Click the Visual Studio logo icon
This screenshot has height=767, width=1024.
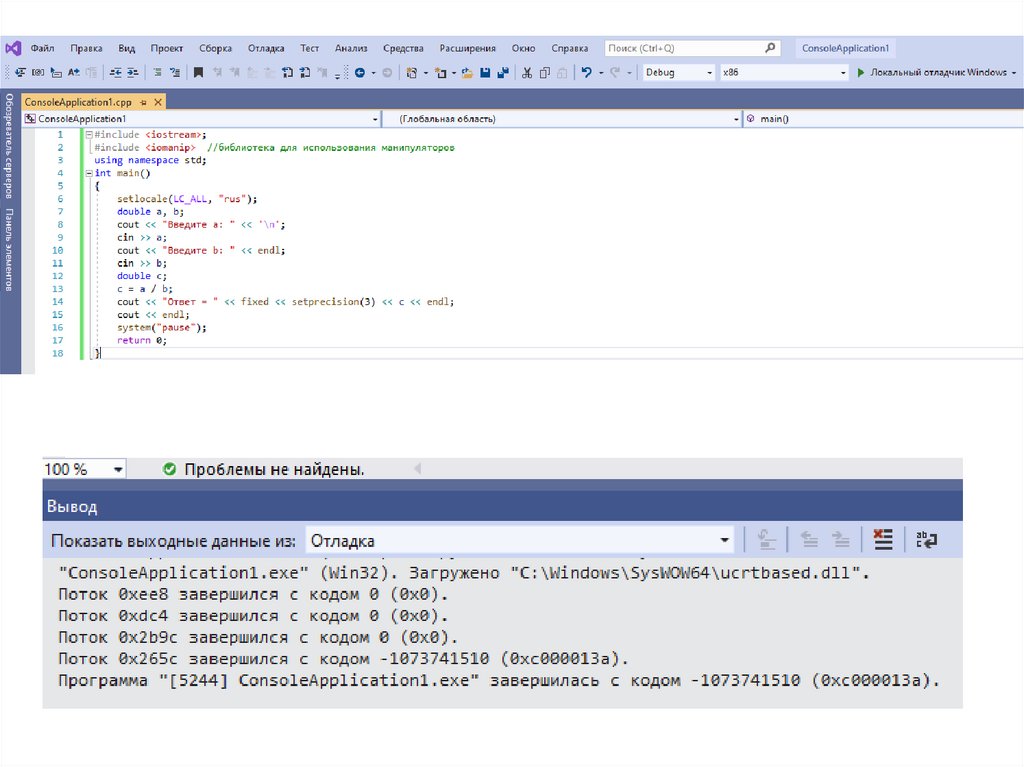(13, 48)
